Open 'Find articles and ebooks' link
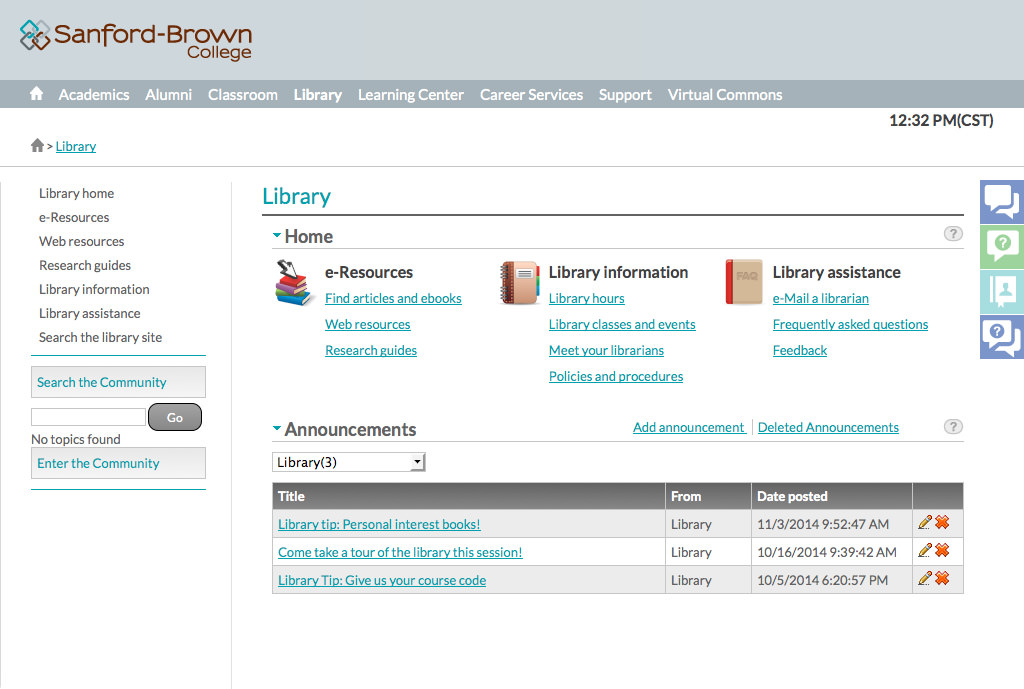This screenshot has width=1024, height=689. [x=393, y=298]
